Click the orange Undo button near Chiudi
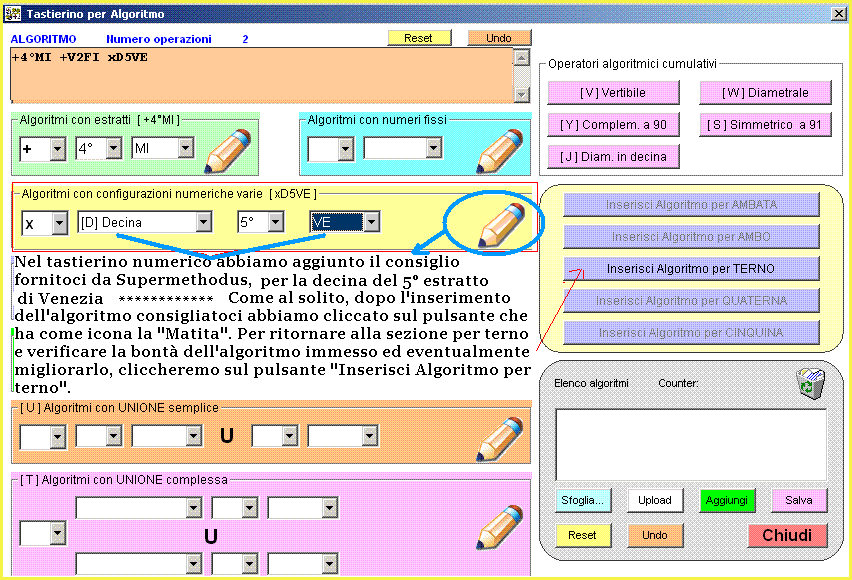Screen dimensions: 852x580 tap(655, 535)
